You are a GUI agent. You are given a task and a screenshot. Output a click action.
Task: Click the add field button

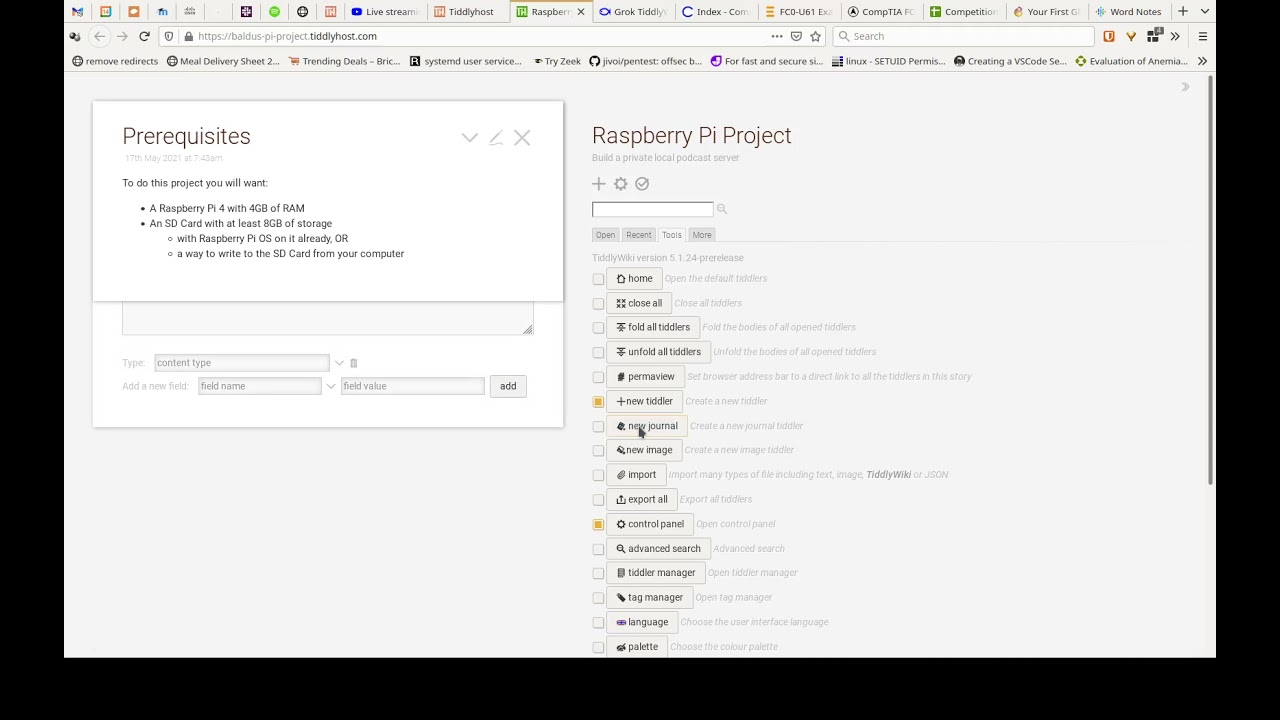(508, 386)
